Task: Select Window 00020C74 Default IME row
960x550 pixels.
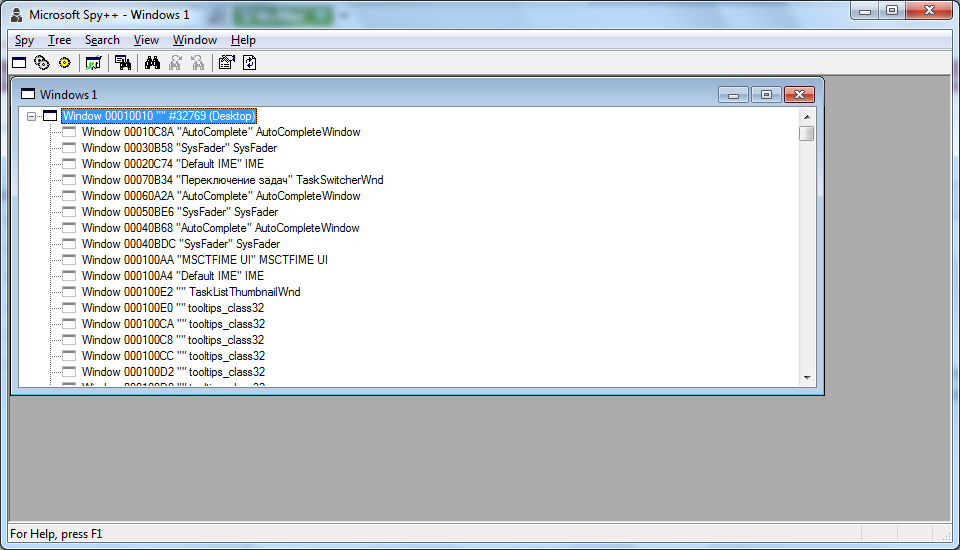Action: [173, 164]
